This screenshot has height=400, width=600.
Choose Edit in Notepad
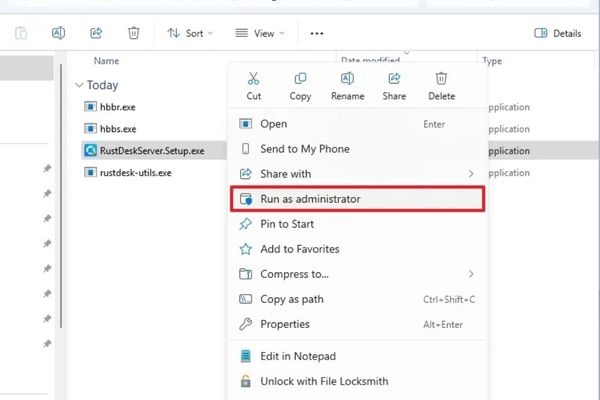click(x=357, y=356)
